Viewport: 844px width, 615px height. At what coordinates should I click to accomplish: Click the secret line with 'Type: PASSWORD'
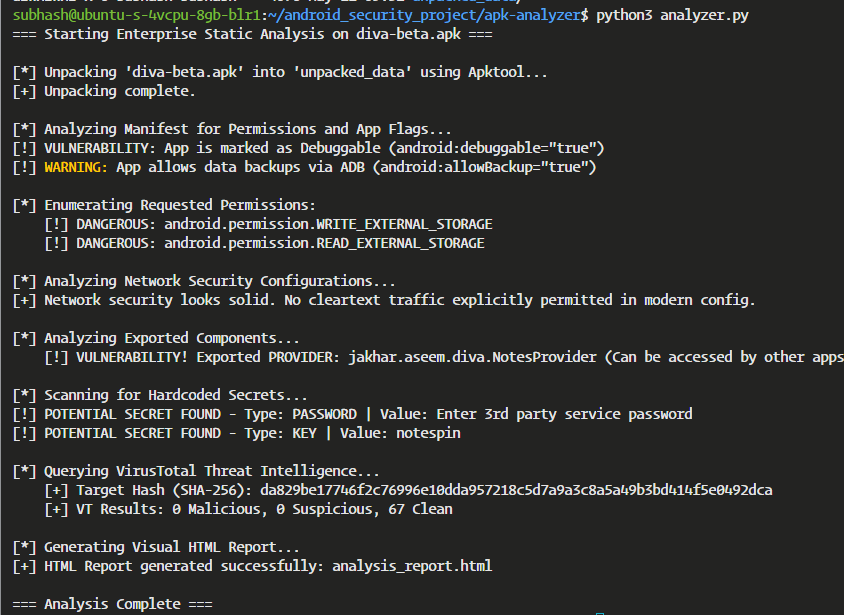pyautogui.click(x=353, y=414)
